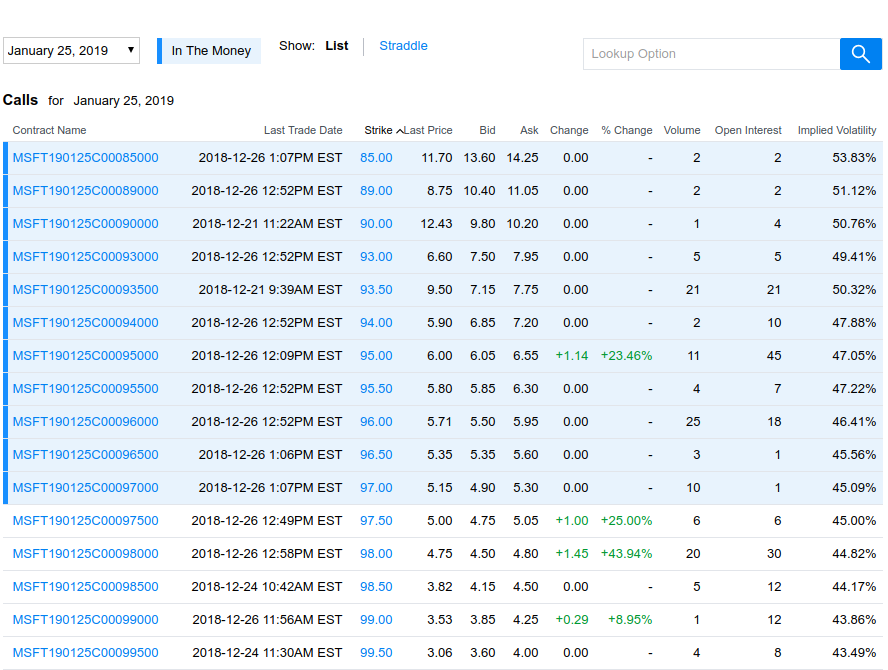Click the 89.00 strike price link
This screenshot has width=888, height=670.
click(376, 191)
